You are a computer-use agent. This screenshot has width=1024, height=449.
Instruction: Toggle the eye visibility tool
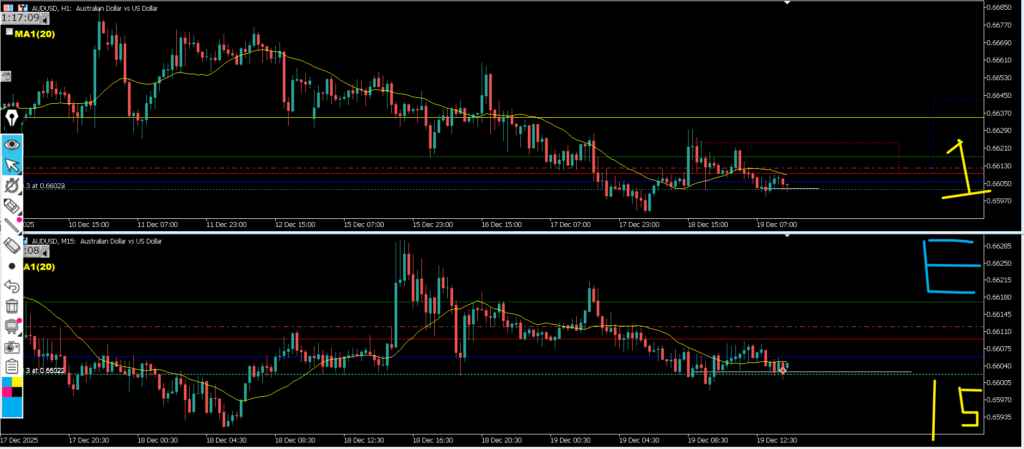pyautogui.click(x=12, y=144)
